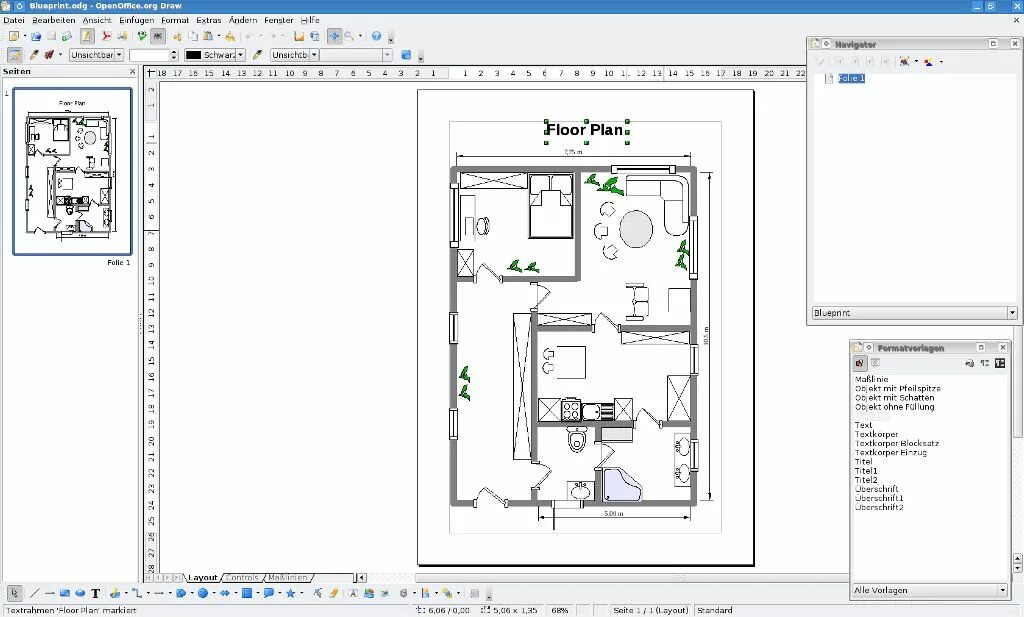Toggle Edit File mode icon

click(x=87, y=37)
